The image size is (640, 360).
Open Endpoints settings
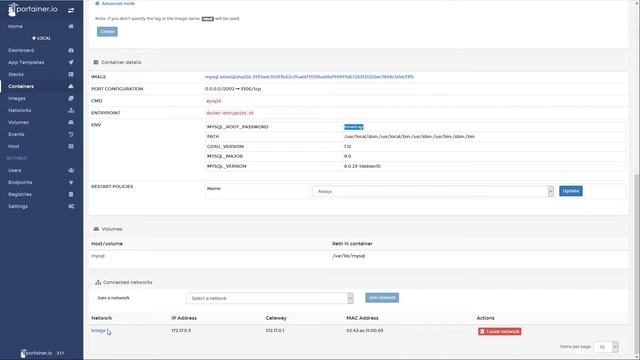[x=20, y=182]
